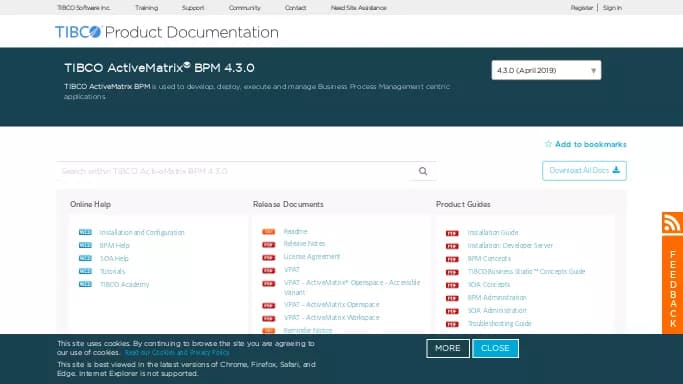Click the PDF icon next to Installation Guide
The image size is (683, 384).
coord(452,233)
